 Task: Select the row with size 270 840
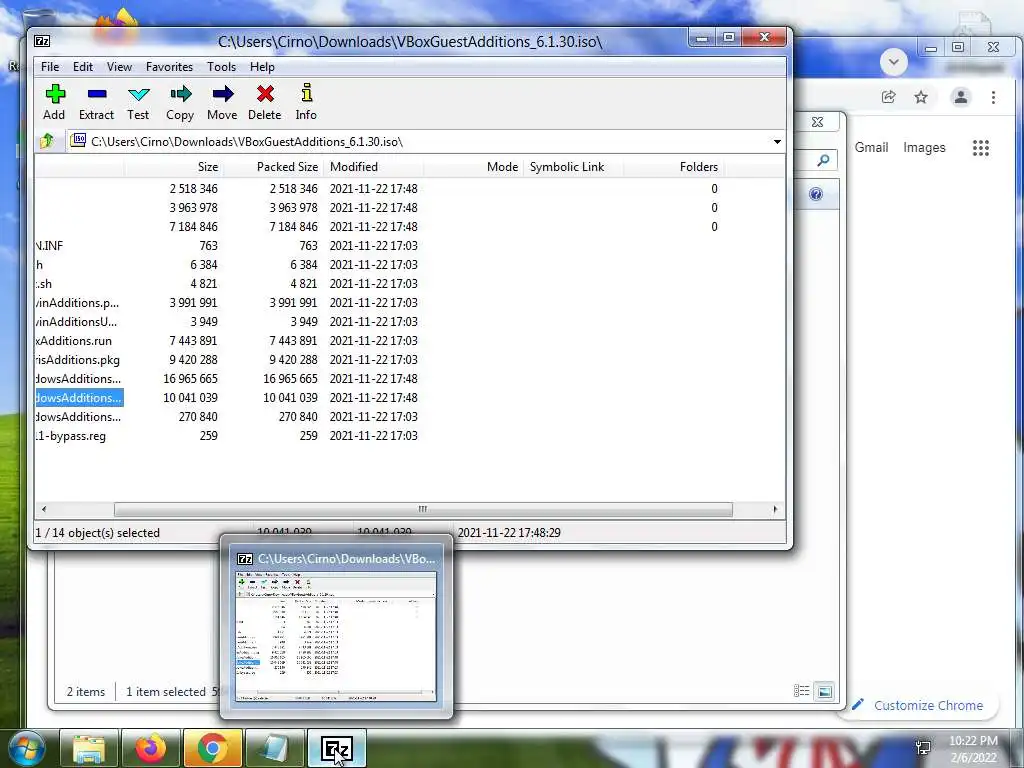coord(409,417)
